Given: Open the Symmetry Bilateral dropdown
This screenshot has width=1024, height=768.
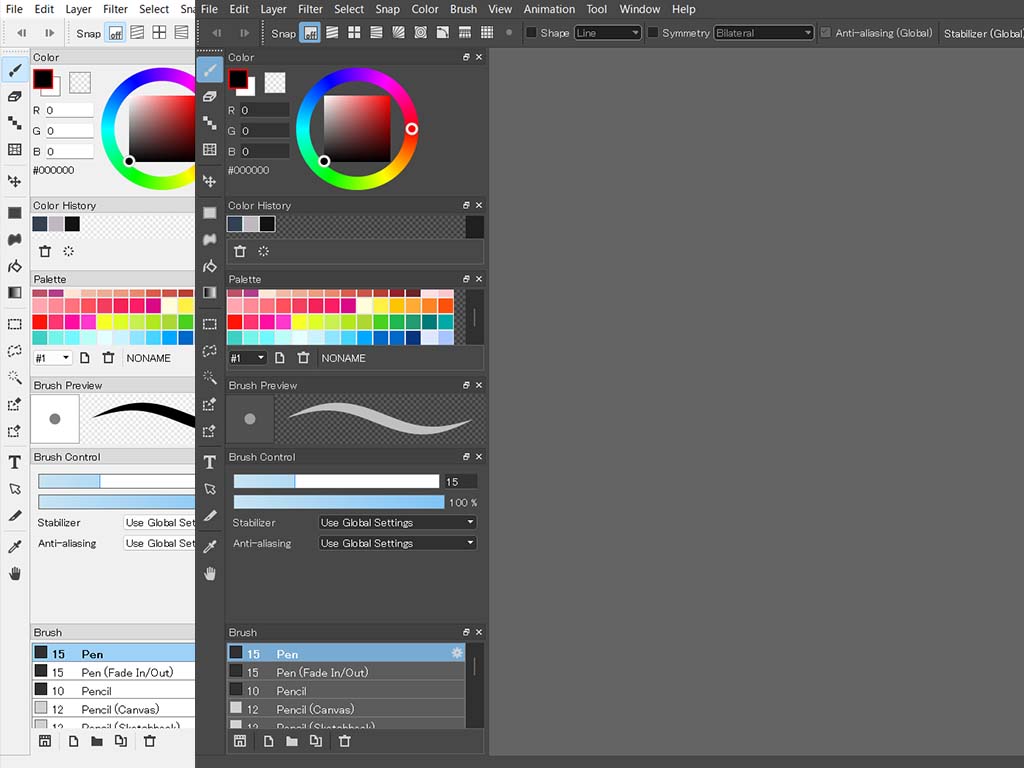Looking at the screenshot, I should [x=763, y=33].
